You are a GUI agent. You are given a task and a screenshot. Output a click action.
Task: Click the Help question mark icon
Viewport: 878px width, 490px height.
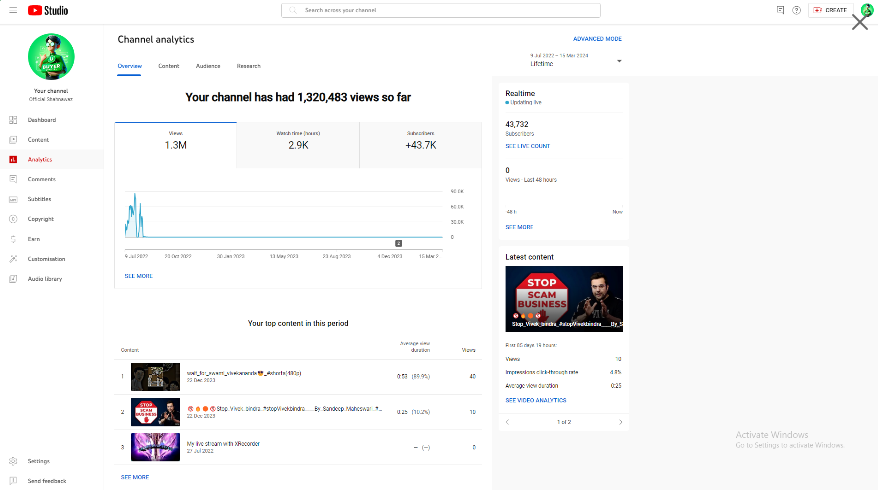pyautogui.click(x=796, y=10)
